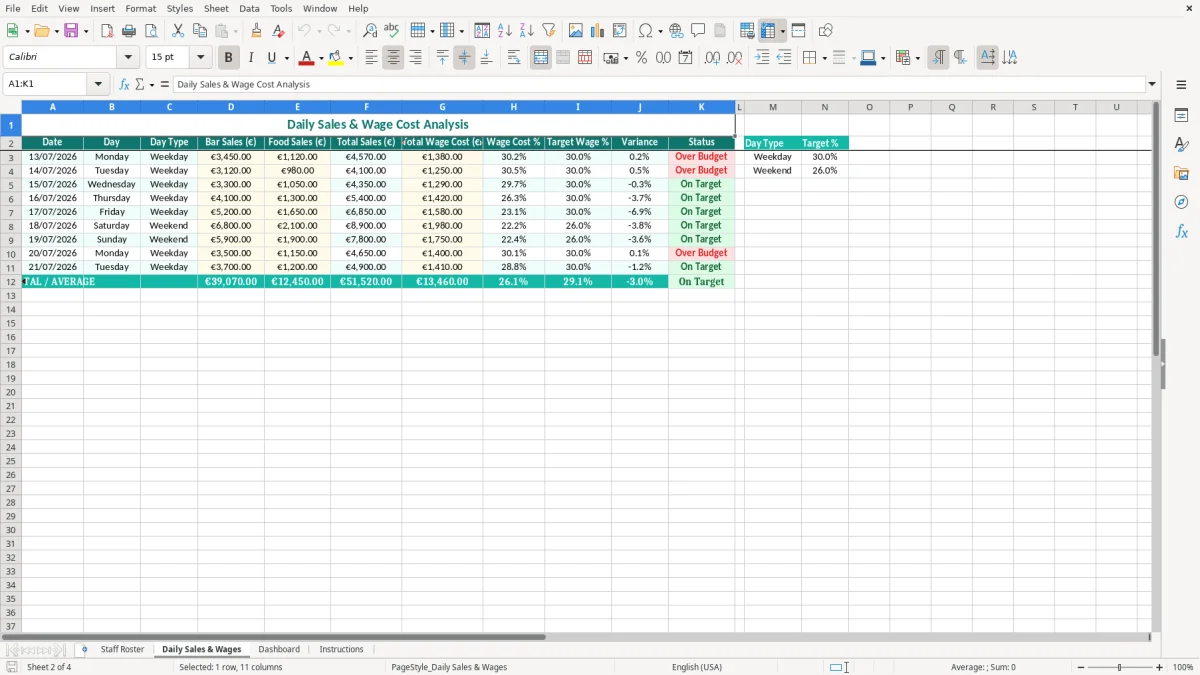This screenshot has height=675, width=1200.
Task: Click the Print icon
Action: point(129,31)
